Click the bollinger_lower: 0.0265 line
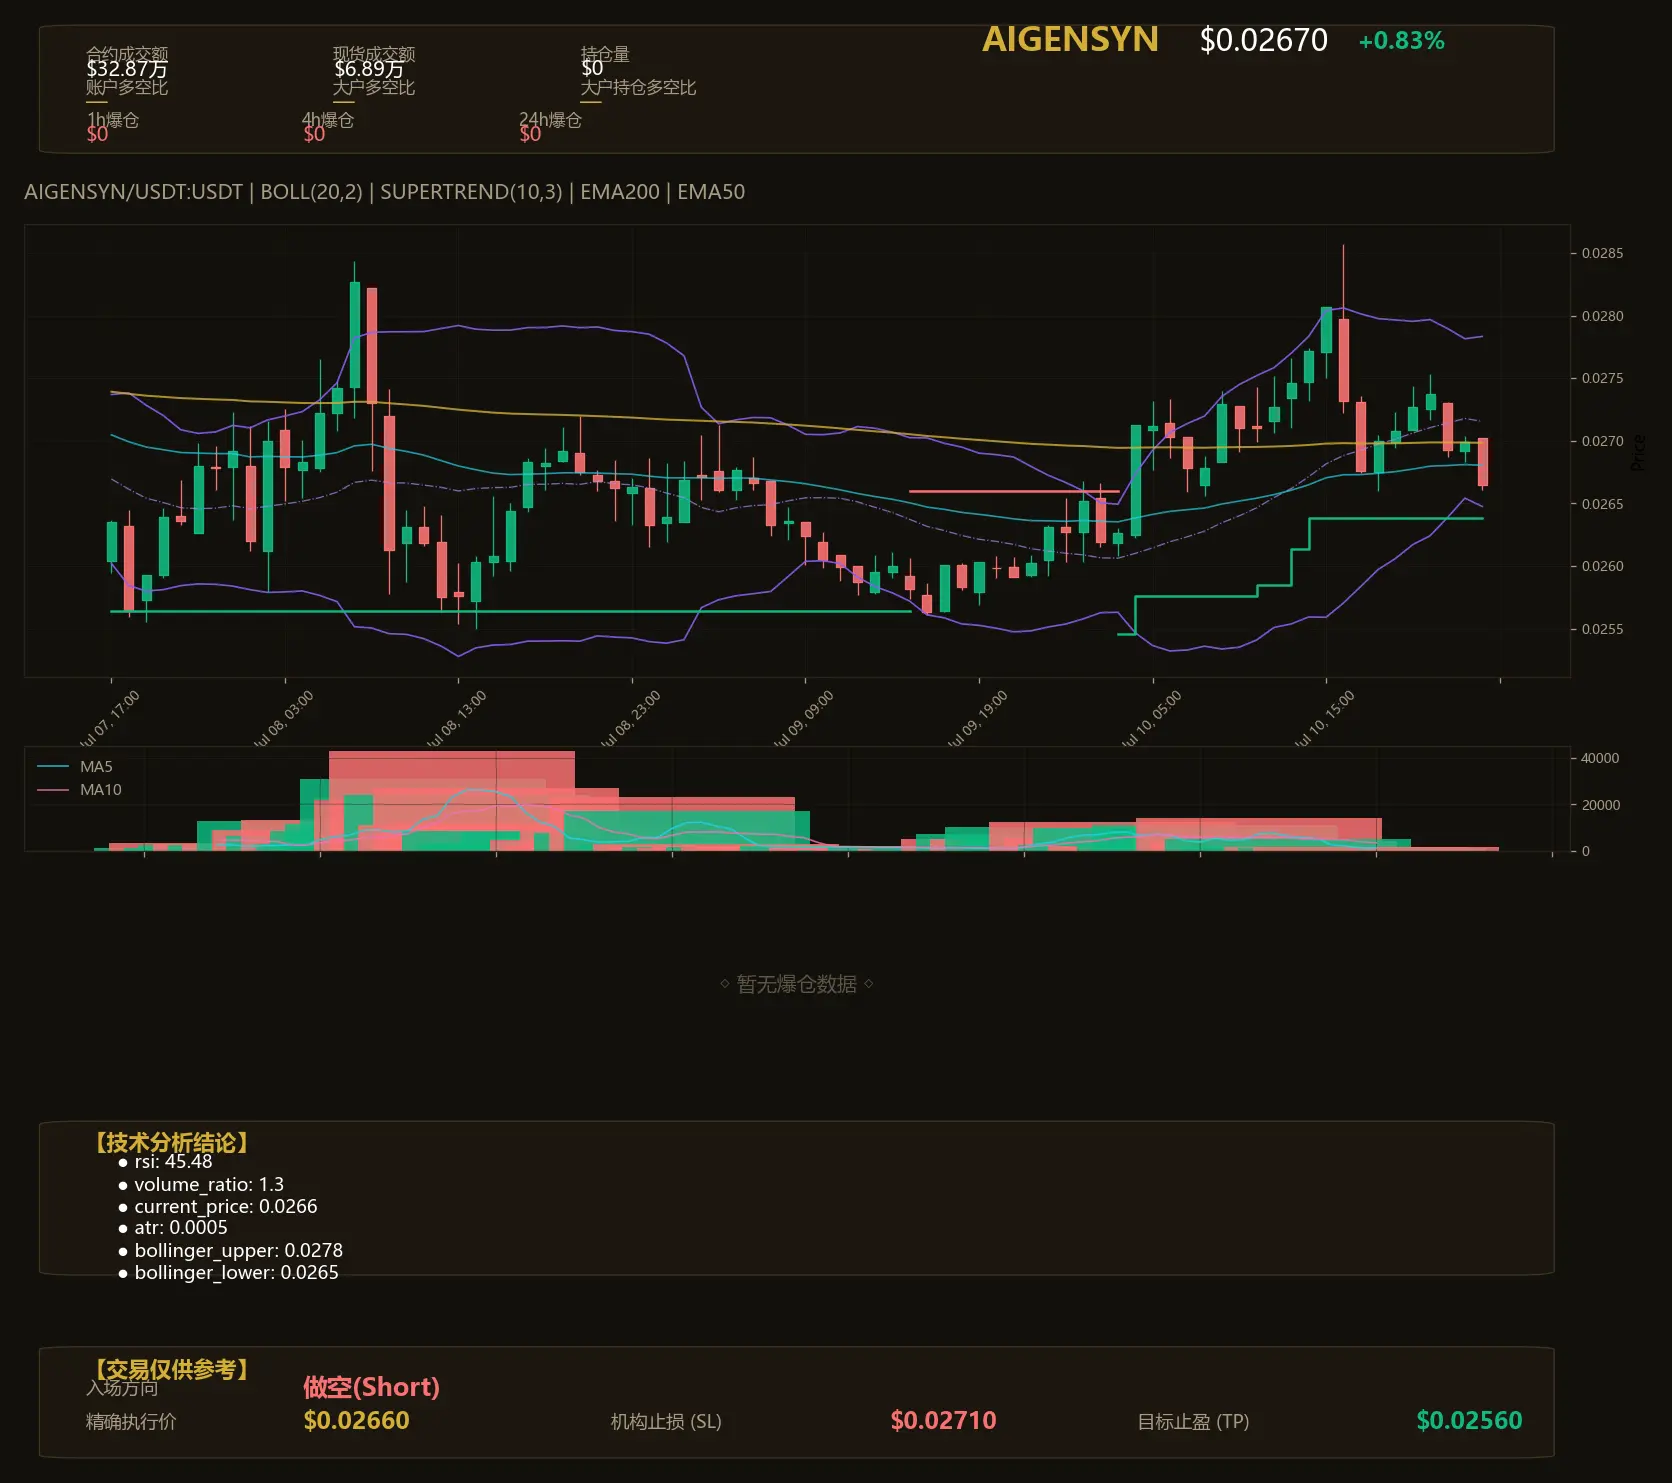The height and width of the screenshot is (1483, 1672). tap(228, 1273)
